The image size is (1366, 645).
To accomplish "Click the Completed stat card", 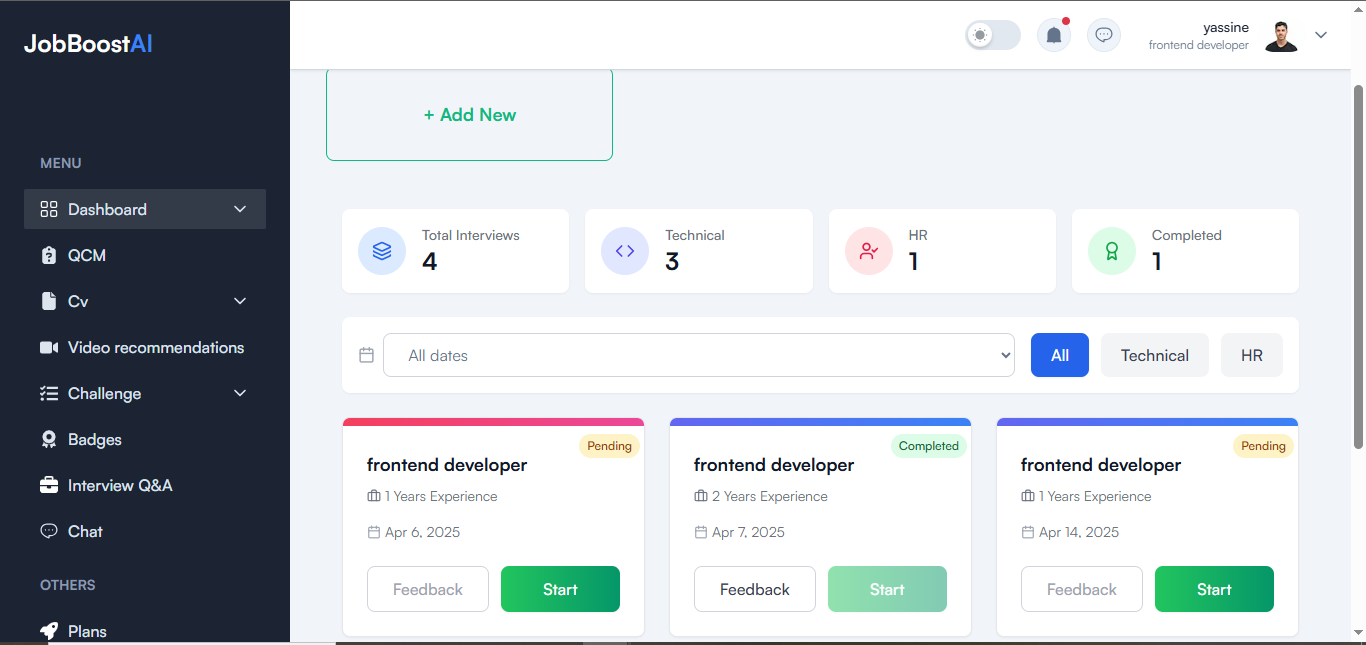I will tap(1185, 251).
